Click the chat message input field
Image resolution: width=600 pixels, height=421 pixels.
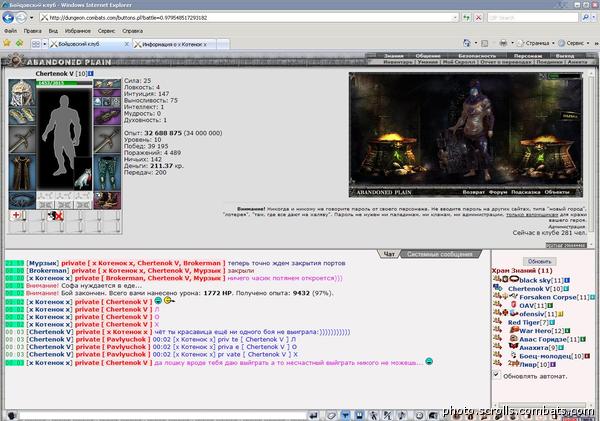click(x=163, y=415)
